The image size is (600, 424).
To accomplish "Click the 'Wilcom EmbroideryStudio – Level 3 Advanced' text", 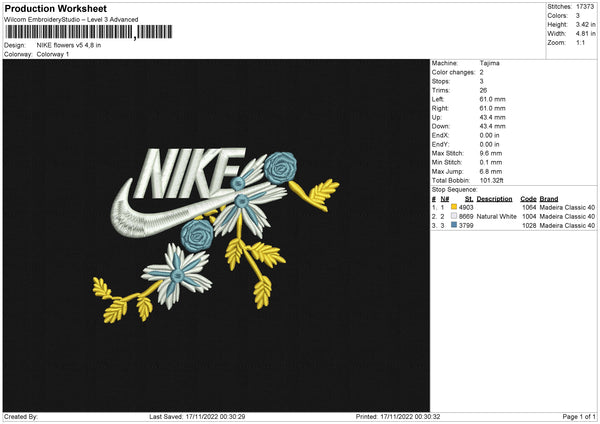I will pyautogui.click(x=71, y=20).
